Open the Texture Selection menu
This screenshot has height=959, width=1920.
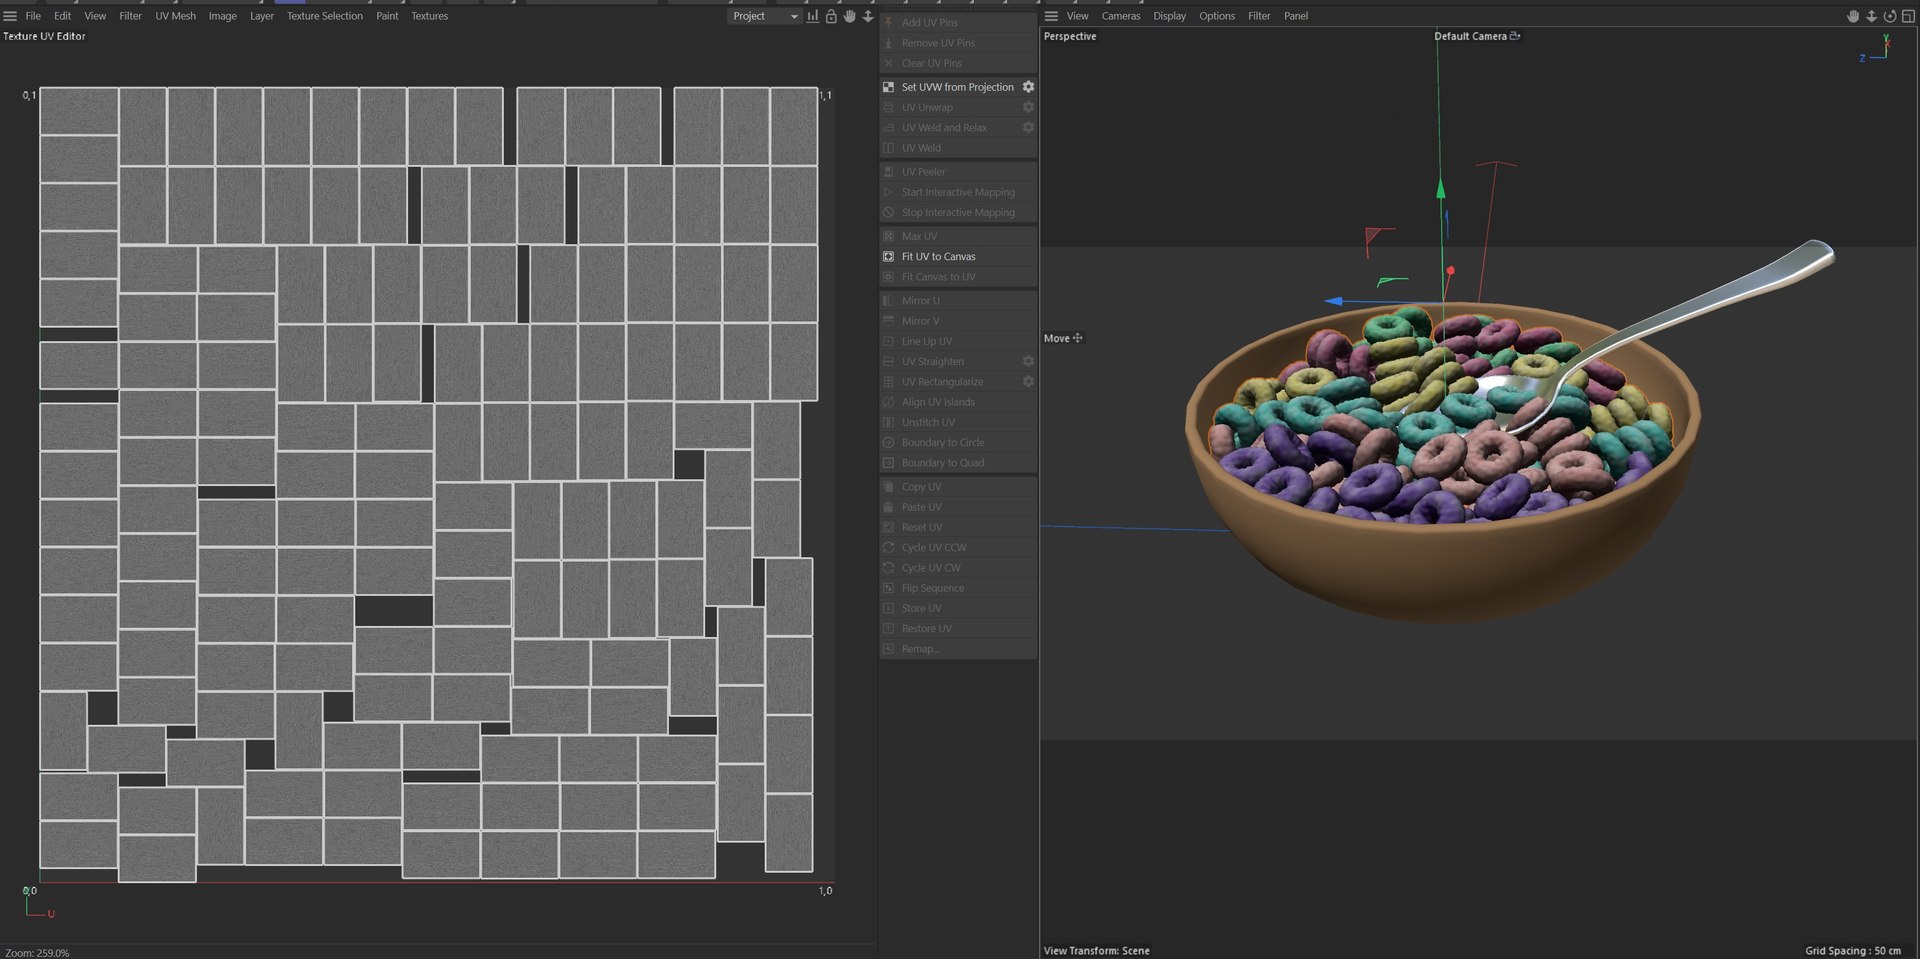tap(325, 16)
